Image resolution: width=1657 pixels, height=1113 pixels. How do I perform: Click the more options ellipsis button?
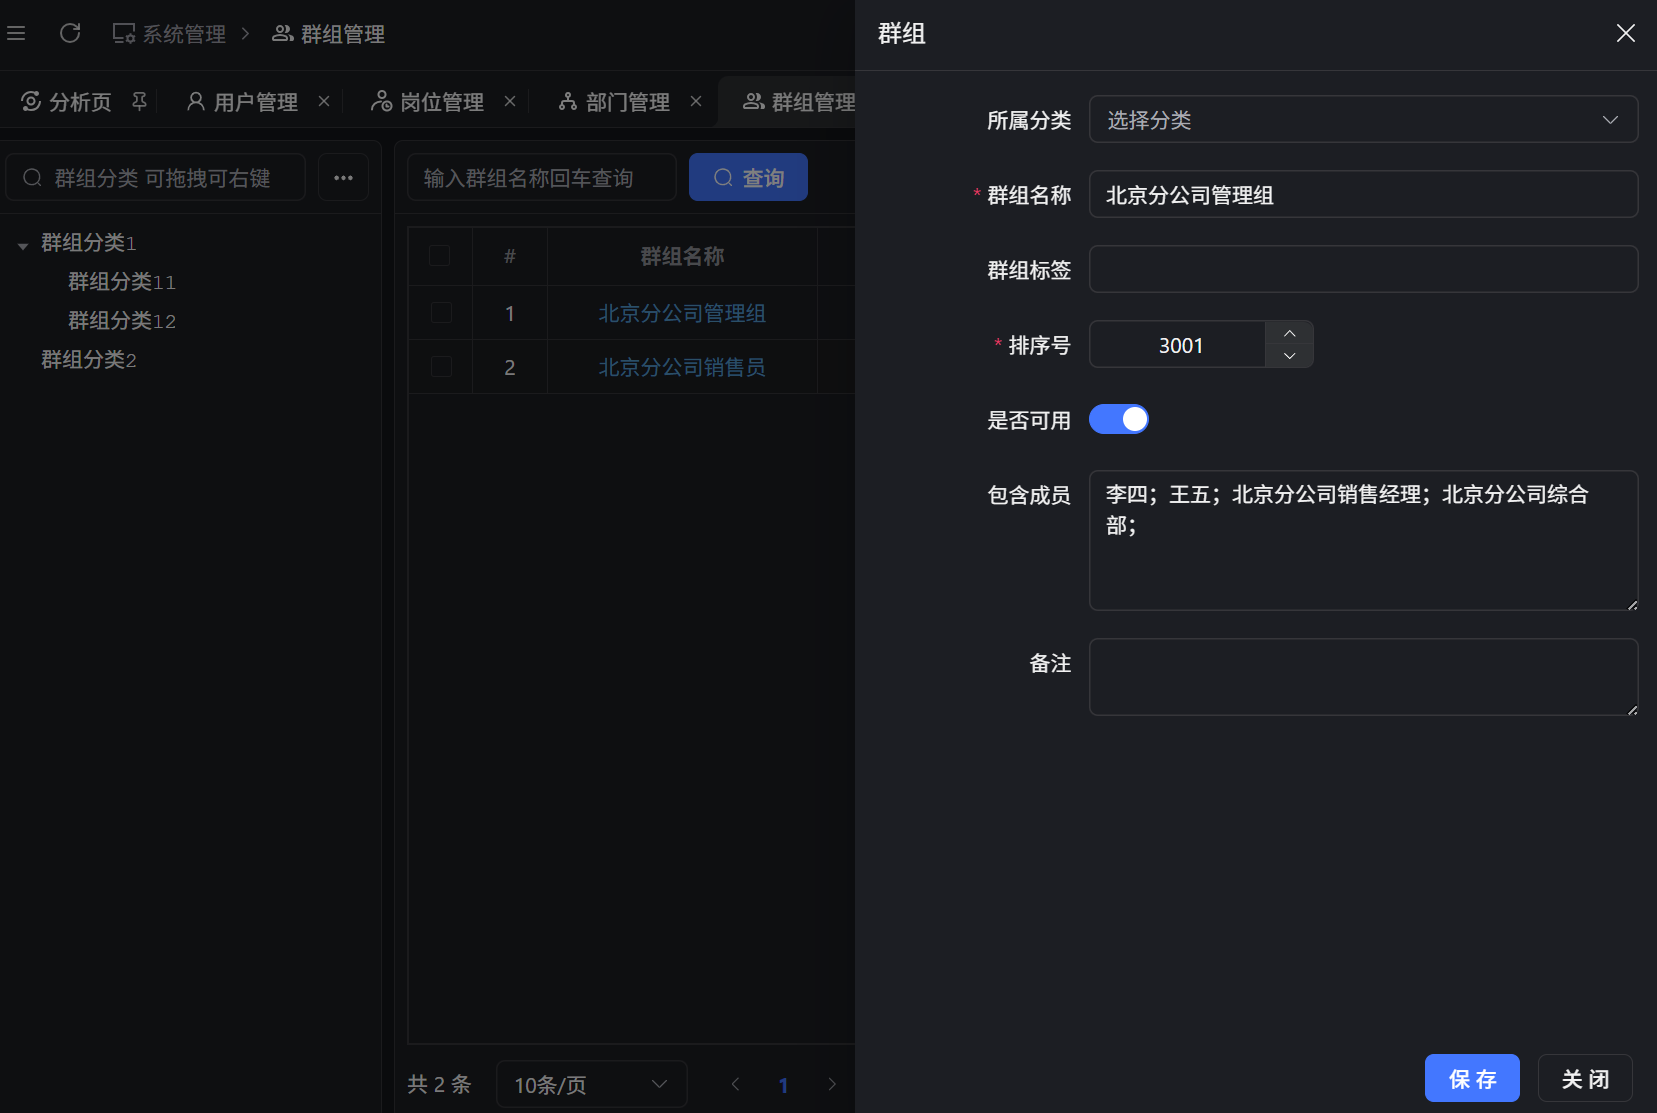[x=343, y=178]
